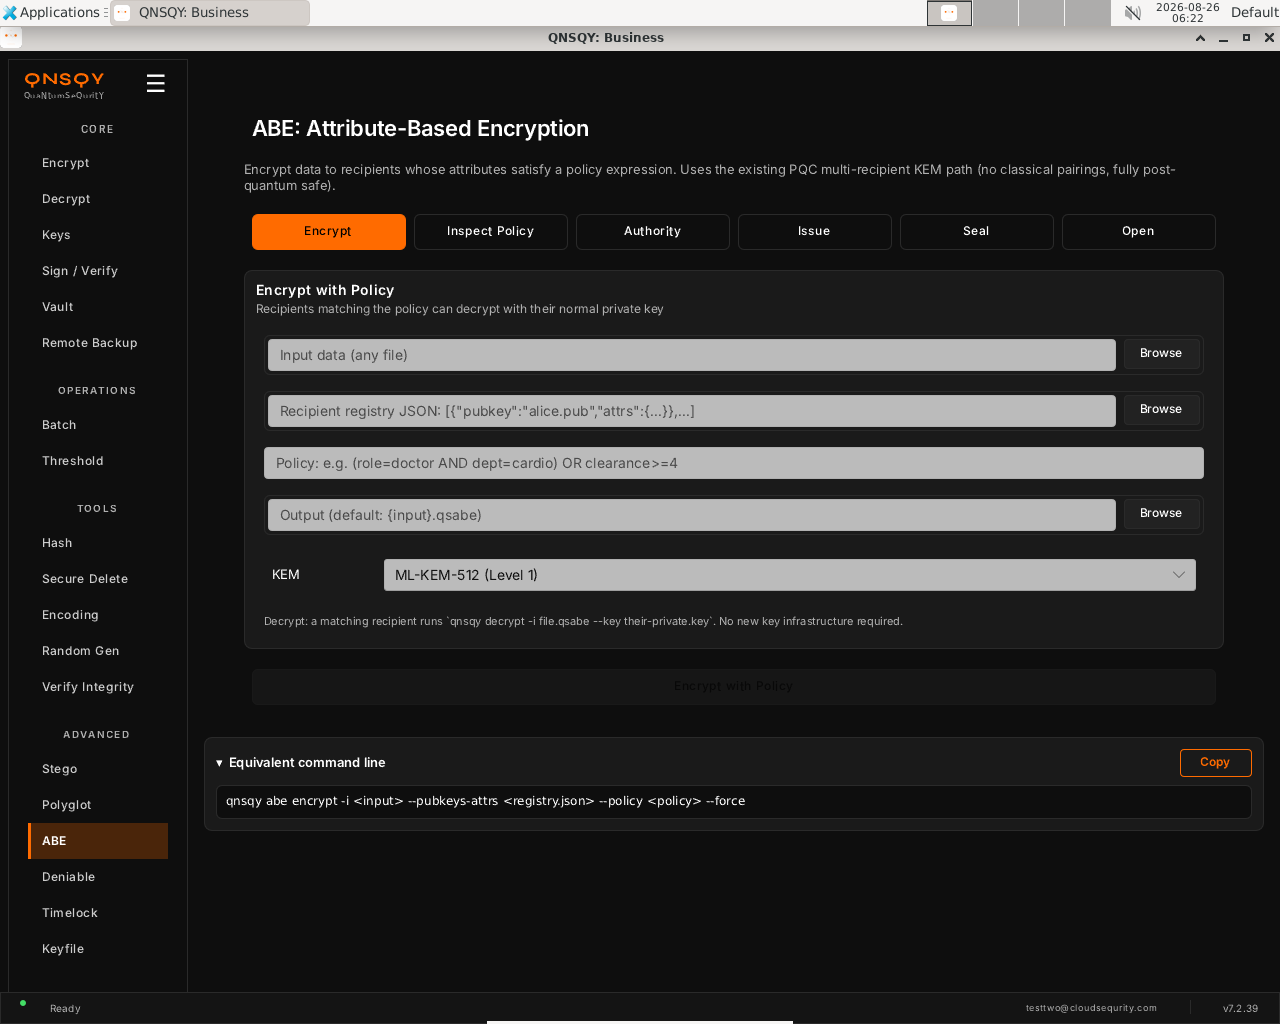Viewport: 1280px width, 1024px height.
Task: Switch to Inspect Policy tab
Action: point(491,231)
